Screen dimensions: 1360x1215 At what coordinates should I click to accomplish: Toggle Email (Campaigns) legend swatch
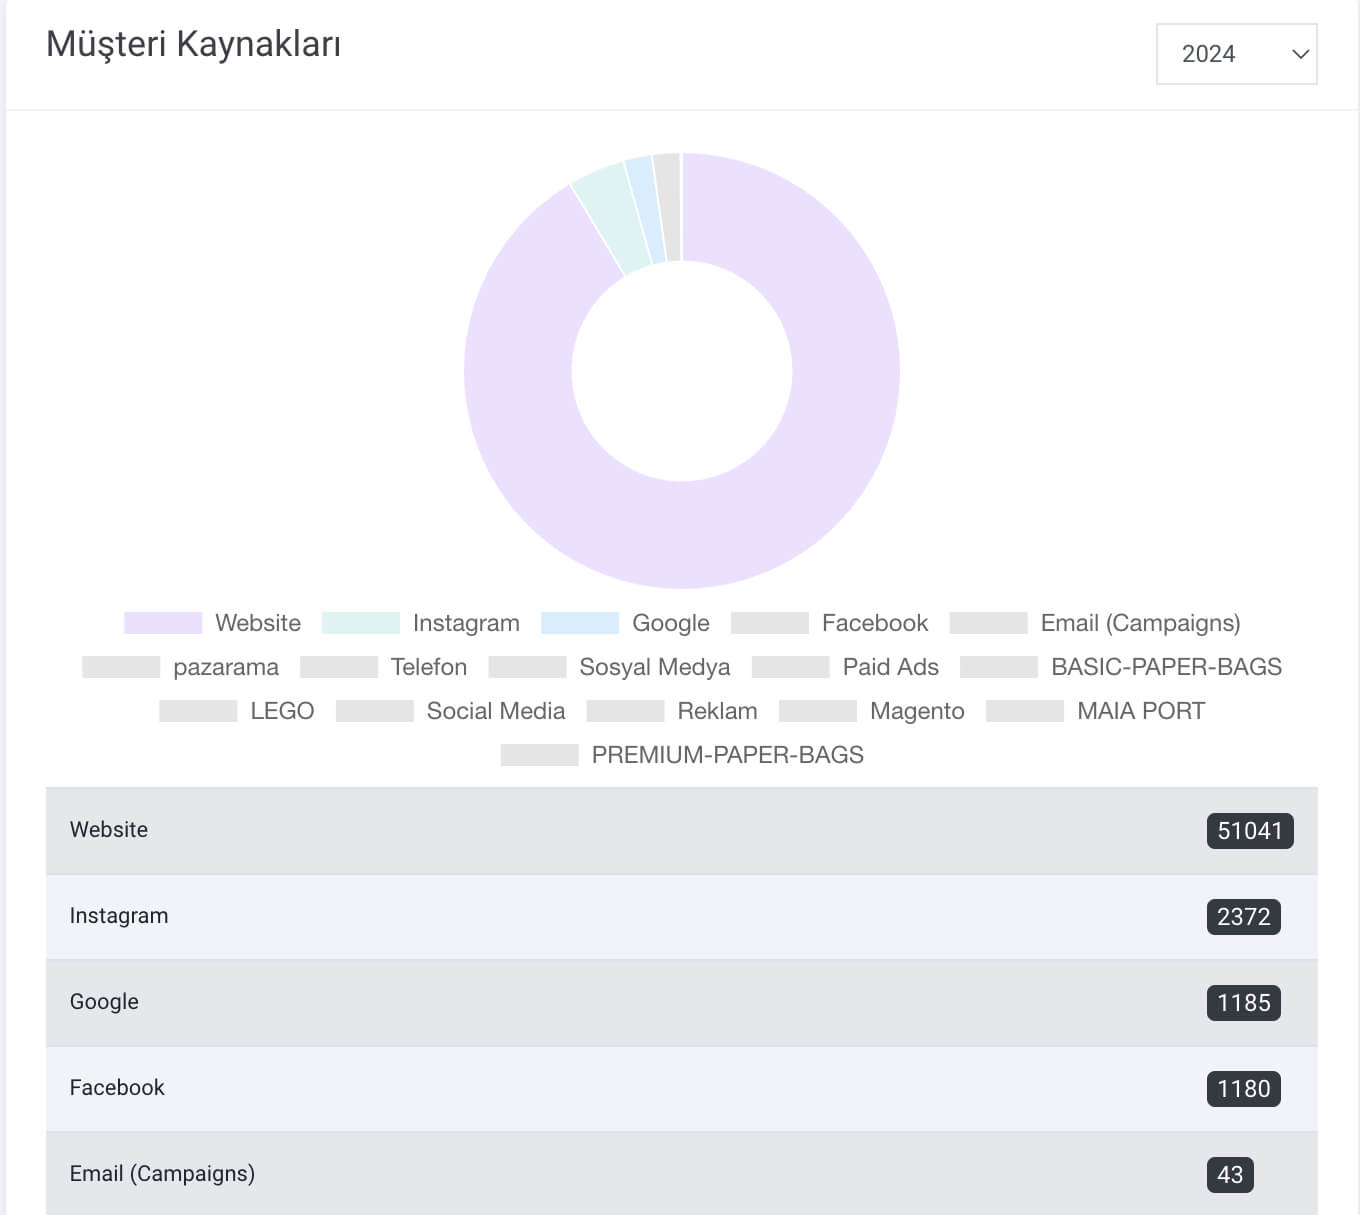[989, 623]
